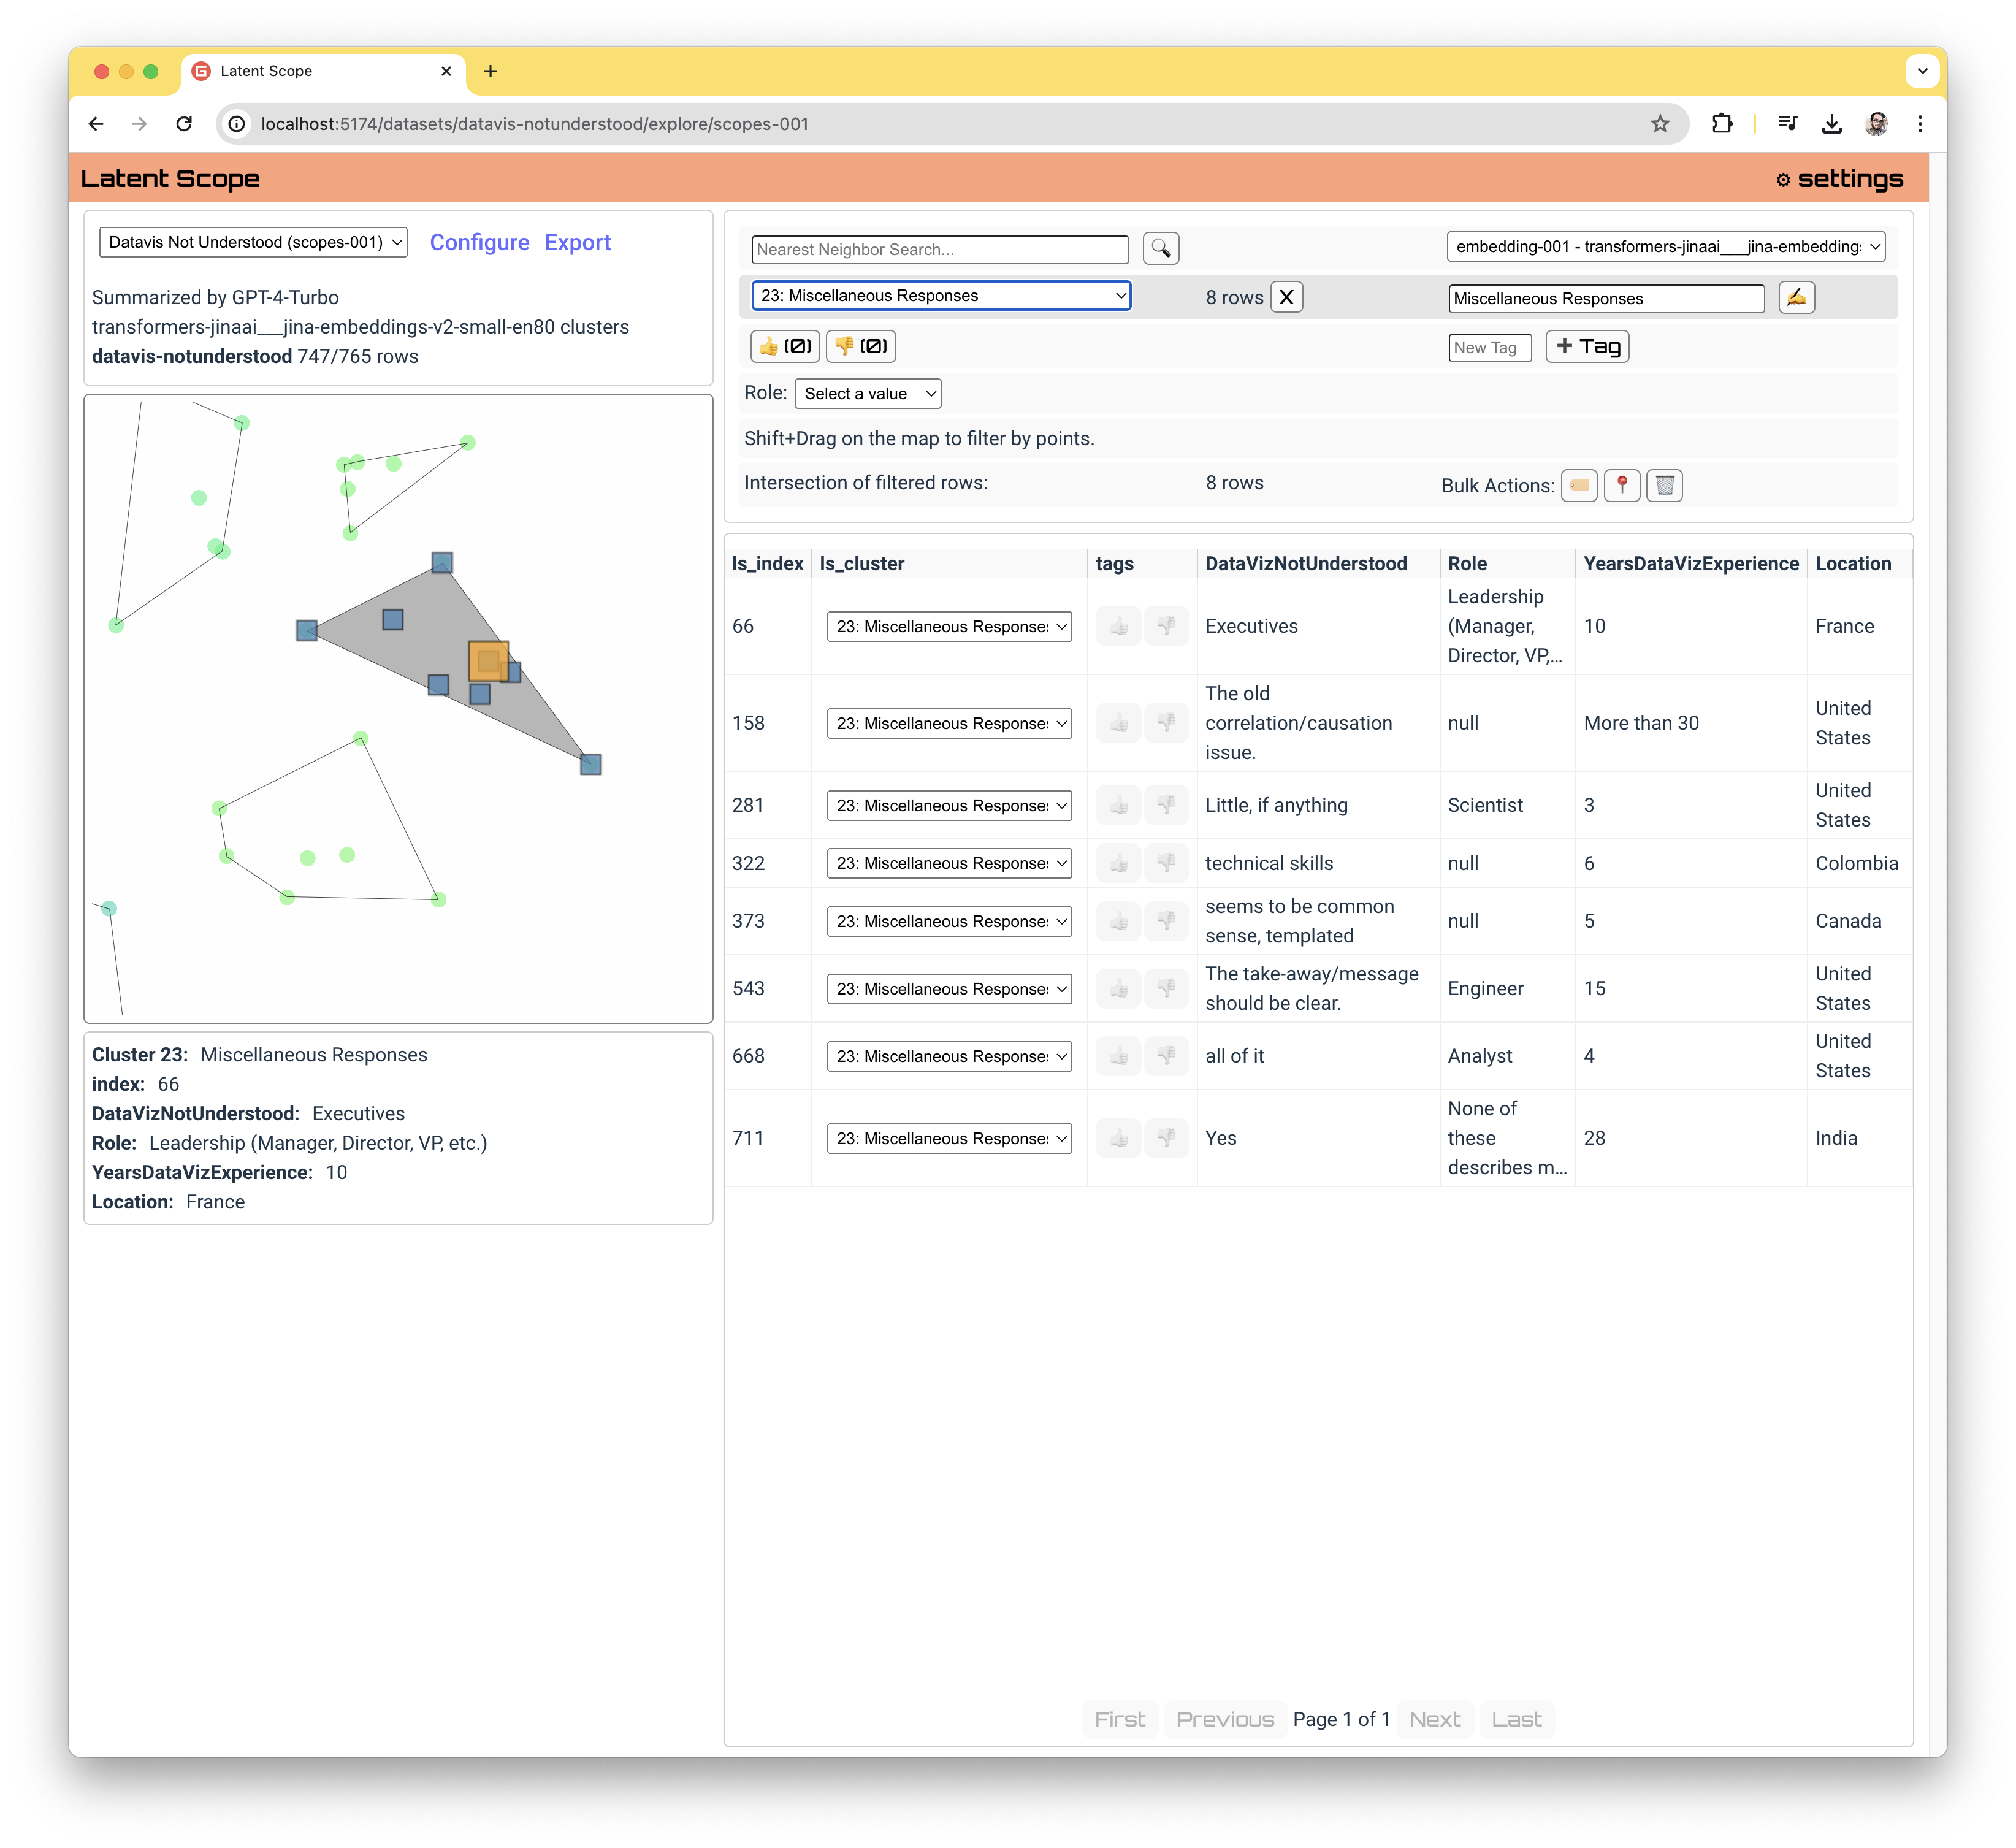Thumbs up row 158
Image resolution: width=2016 pixels, height=1848 pixels.
tap(1118, 723)
